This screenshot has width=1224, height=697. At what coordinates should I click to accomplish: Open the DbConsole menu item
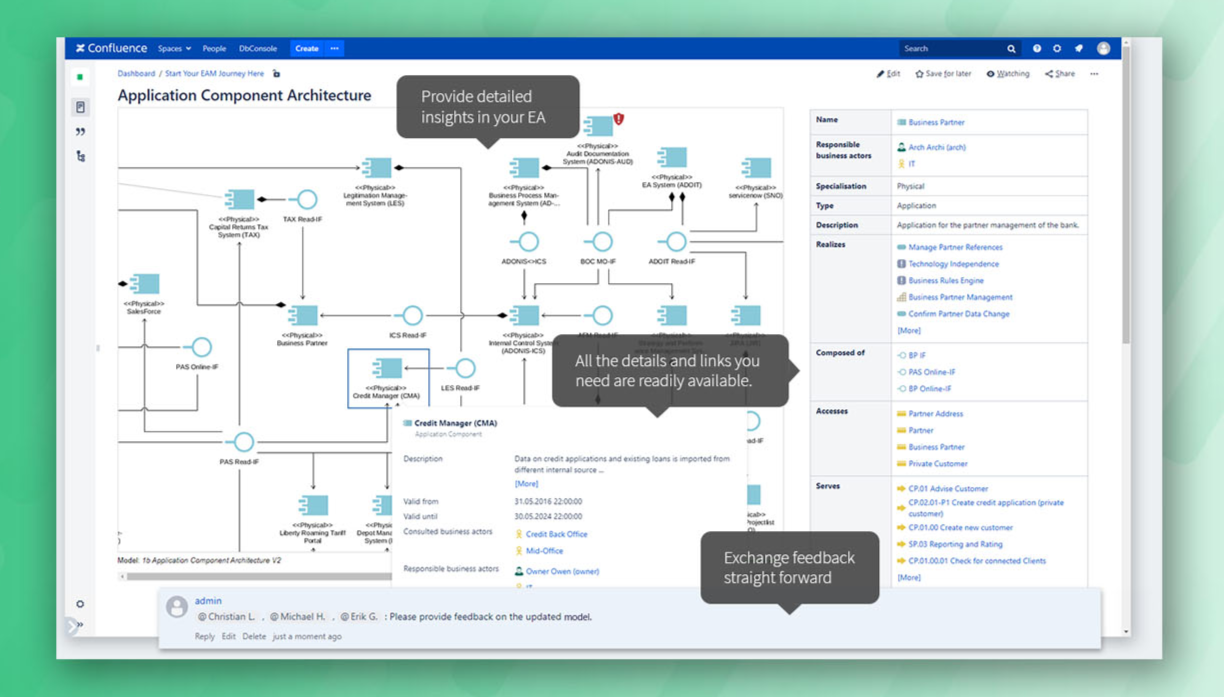point(258,48)
